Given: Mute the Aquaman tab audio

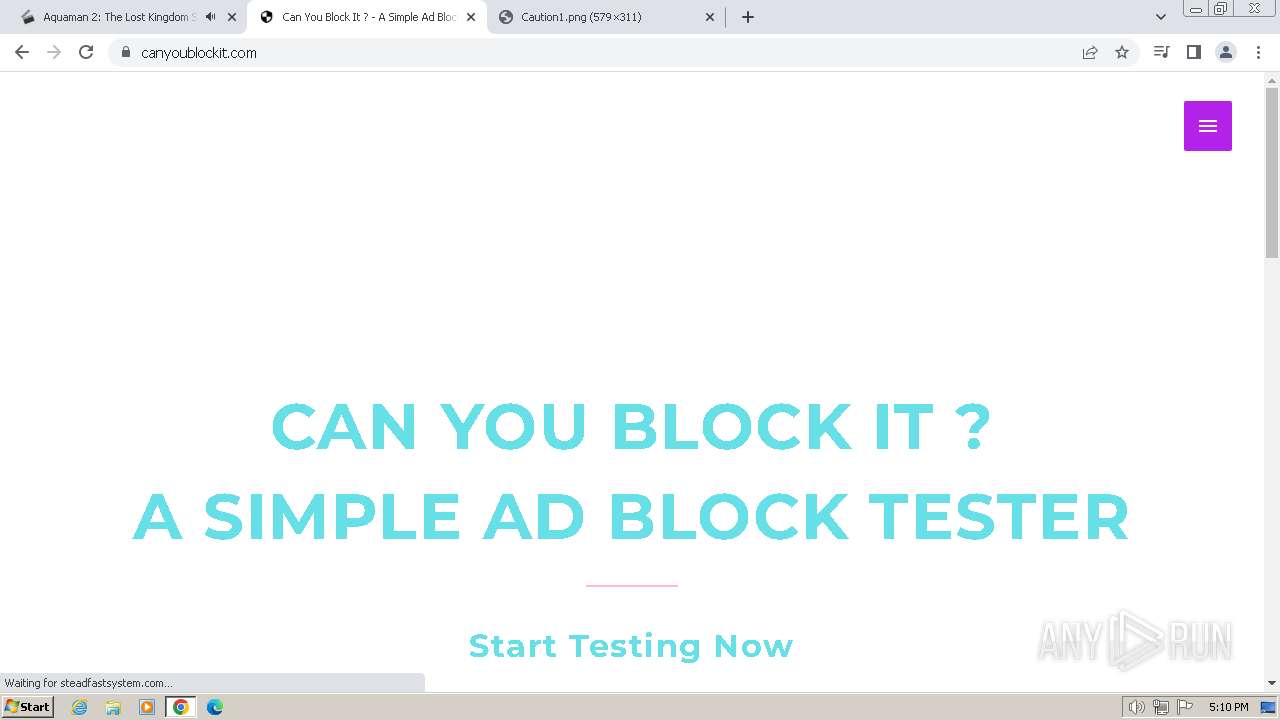Looking at the screenshot, I should click(x=210, y=17).
